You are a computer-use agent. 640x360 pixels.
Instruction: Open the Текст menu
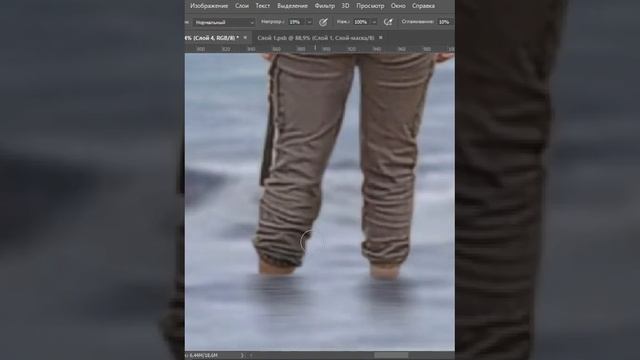pos(262,6)
